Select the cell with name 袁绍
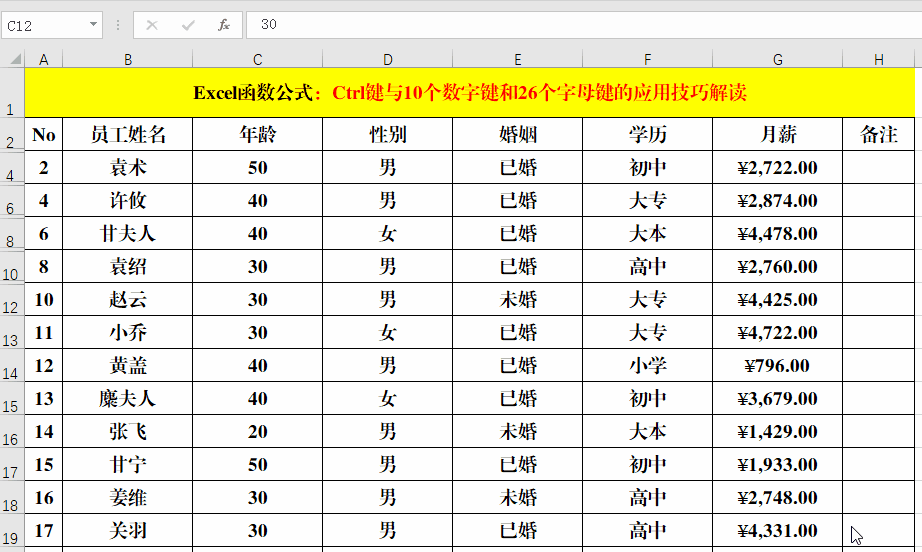Screen dimensions: 922x552 click(128, 266)
